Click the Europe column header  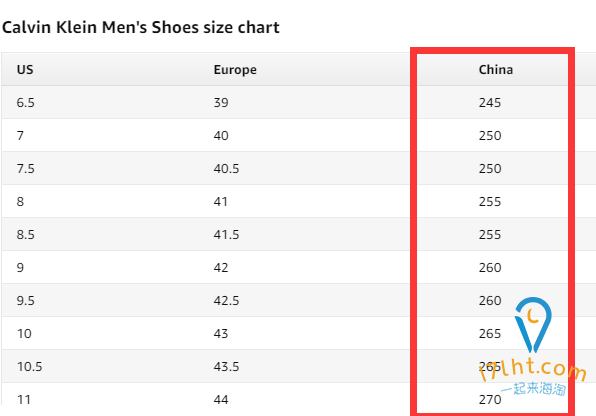[x=235, y=70]
